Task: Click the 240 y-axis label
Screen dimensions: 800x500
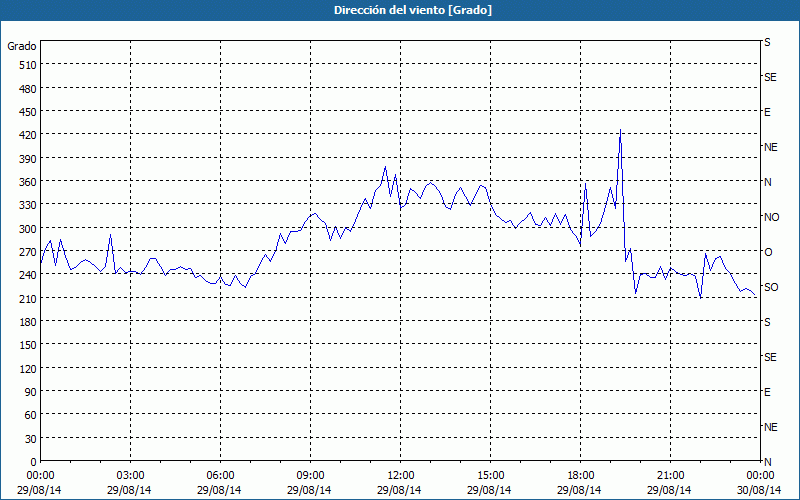Action: tap(28, 275)
